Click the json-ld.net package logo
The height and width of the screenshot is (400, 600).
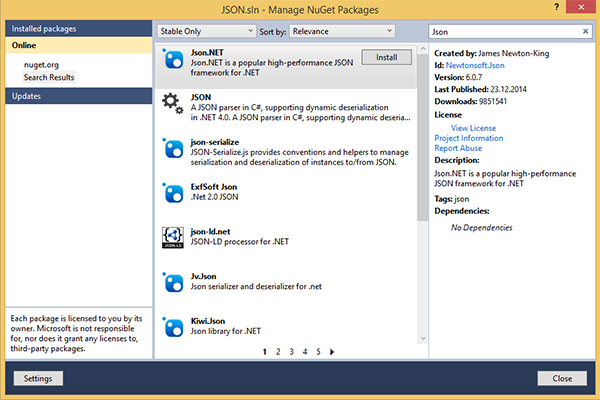pos(171,237)
